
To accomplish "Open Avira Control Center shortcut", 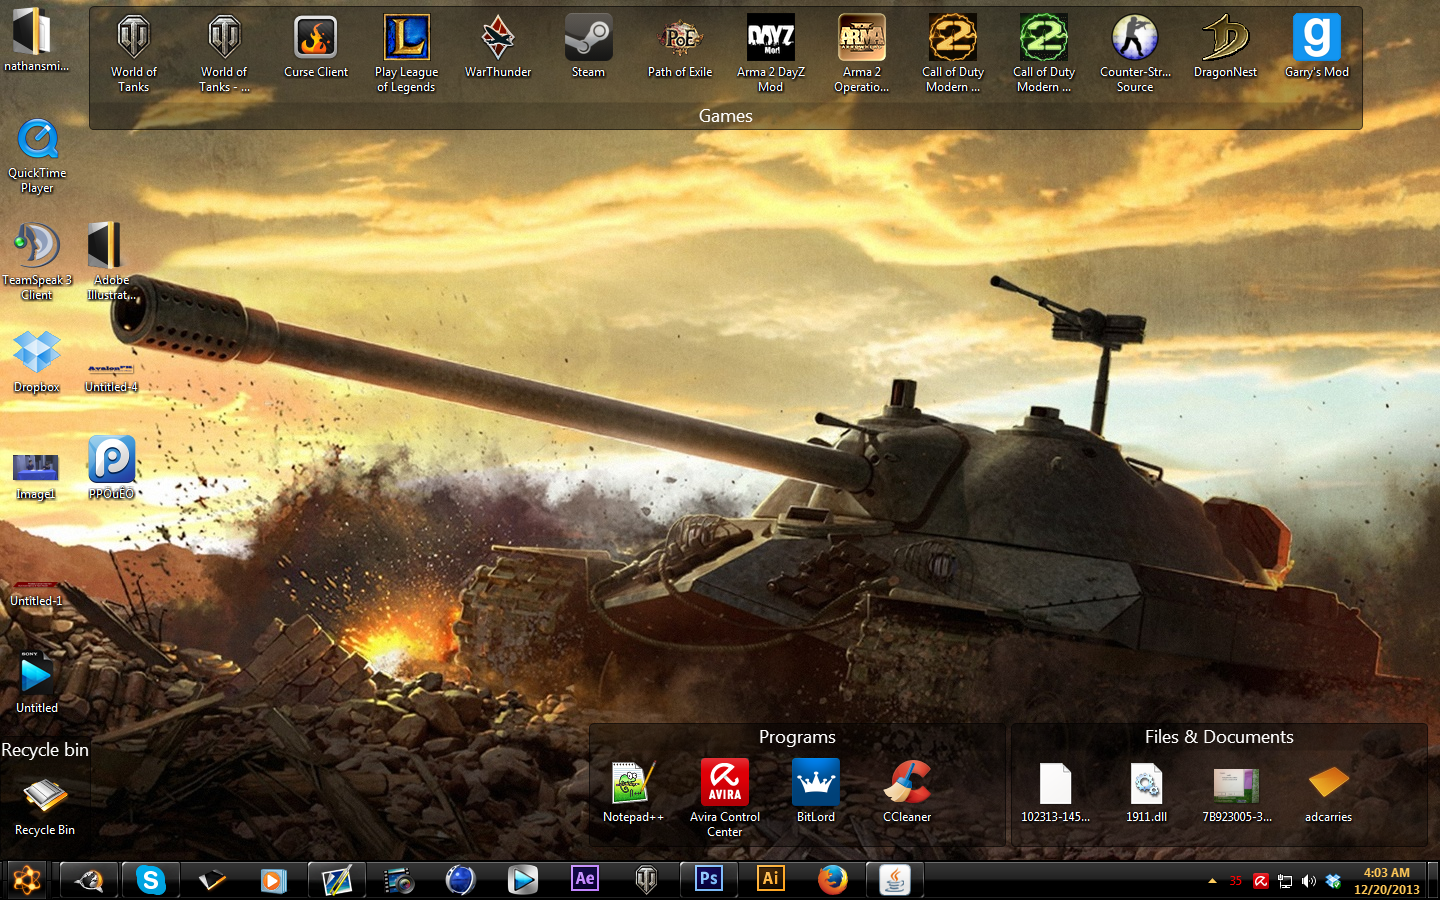I will click(x=725, y=799).
